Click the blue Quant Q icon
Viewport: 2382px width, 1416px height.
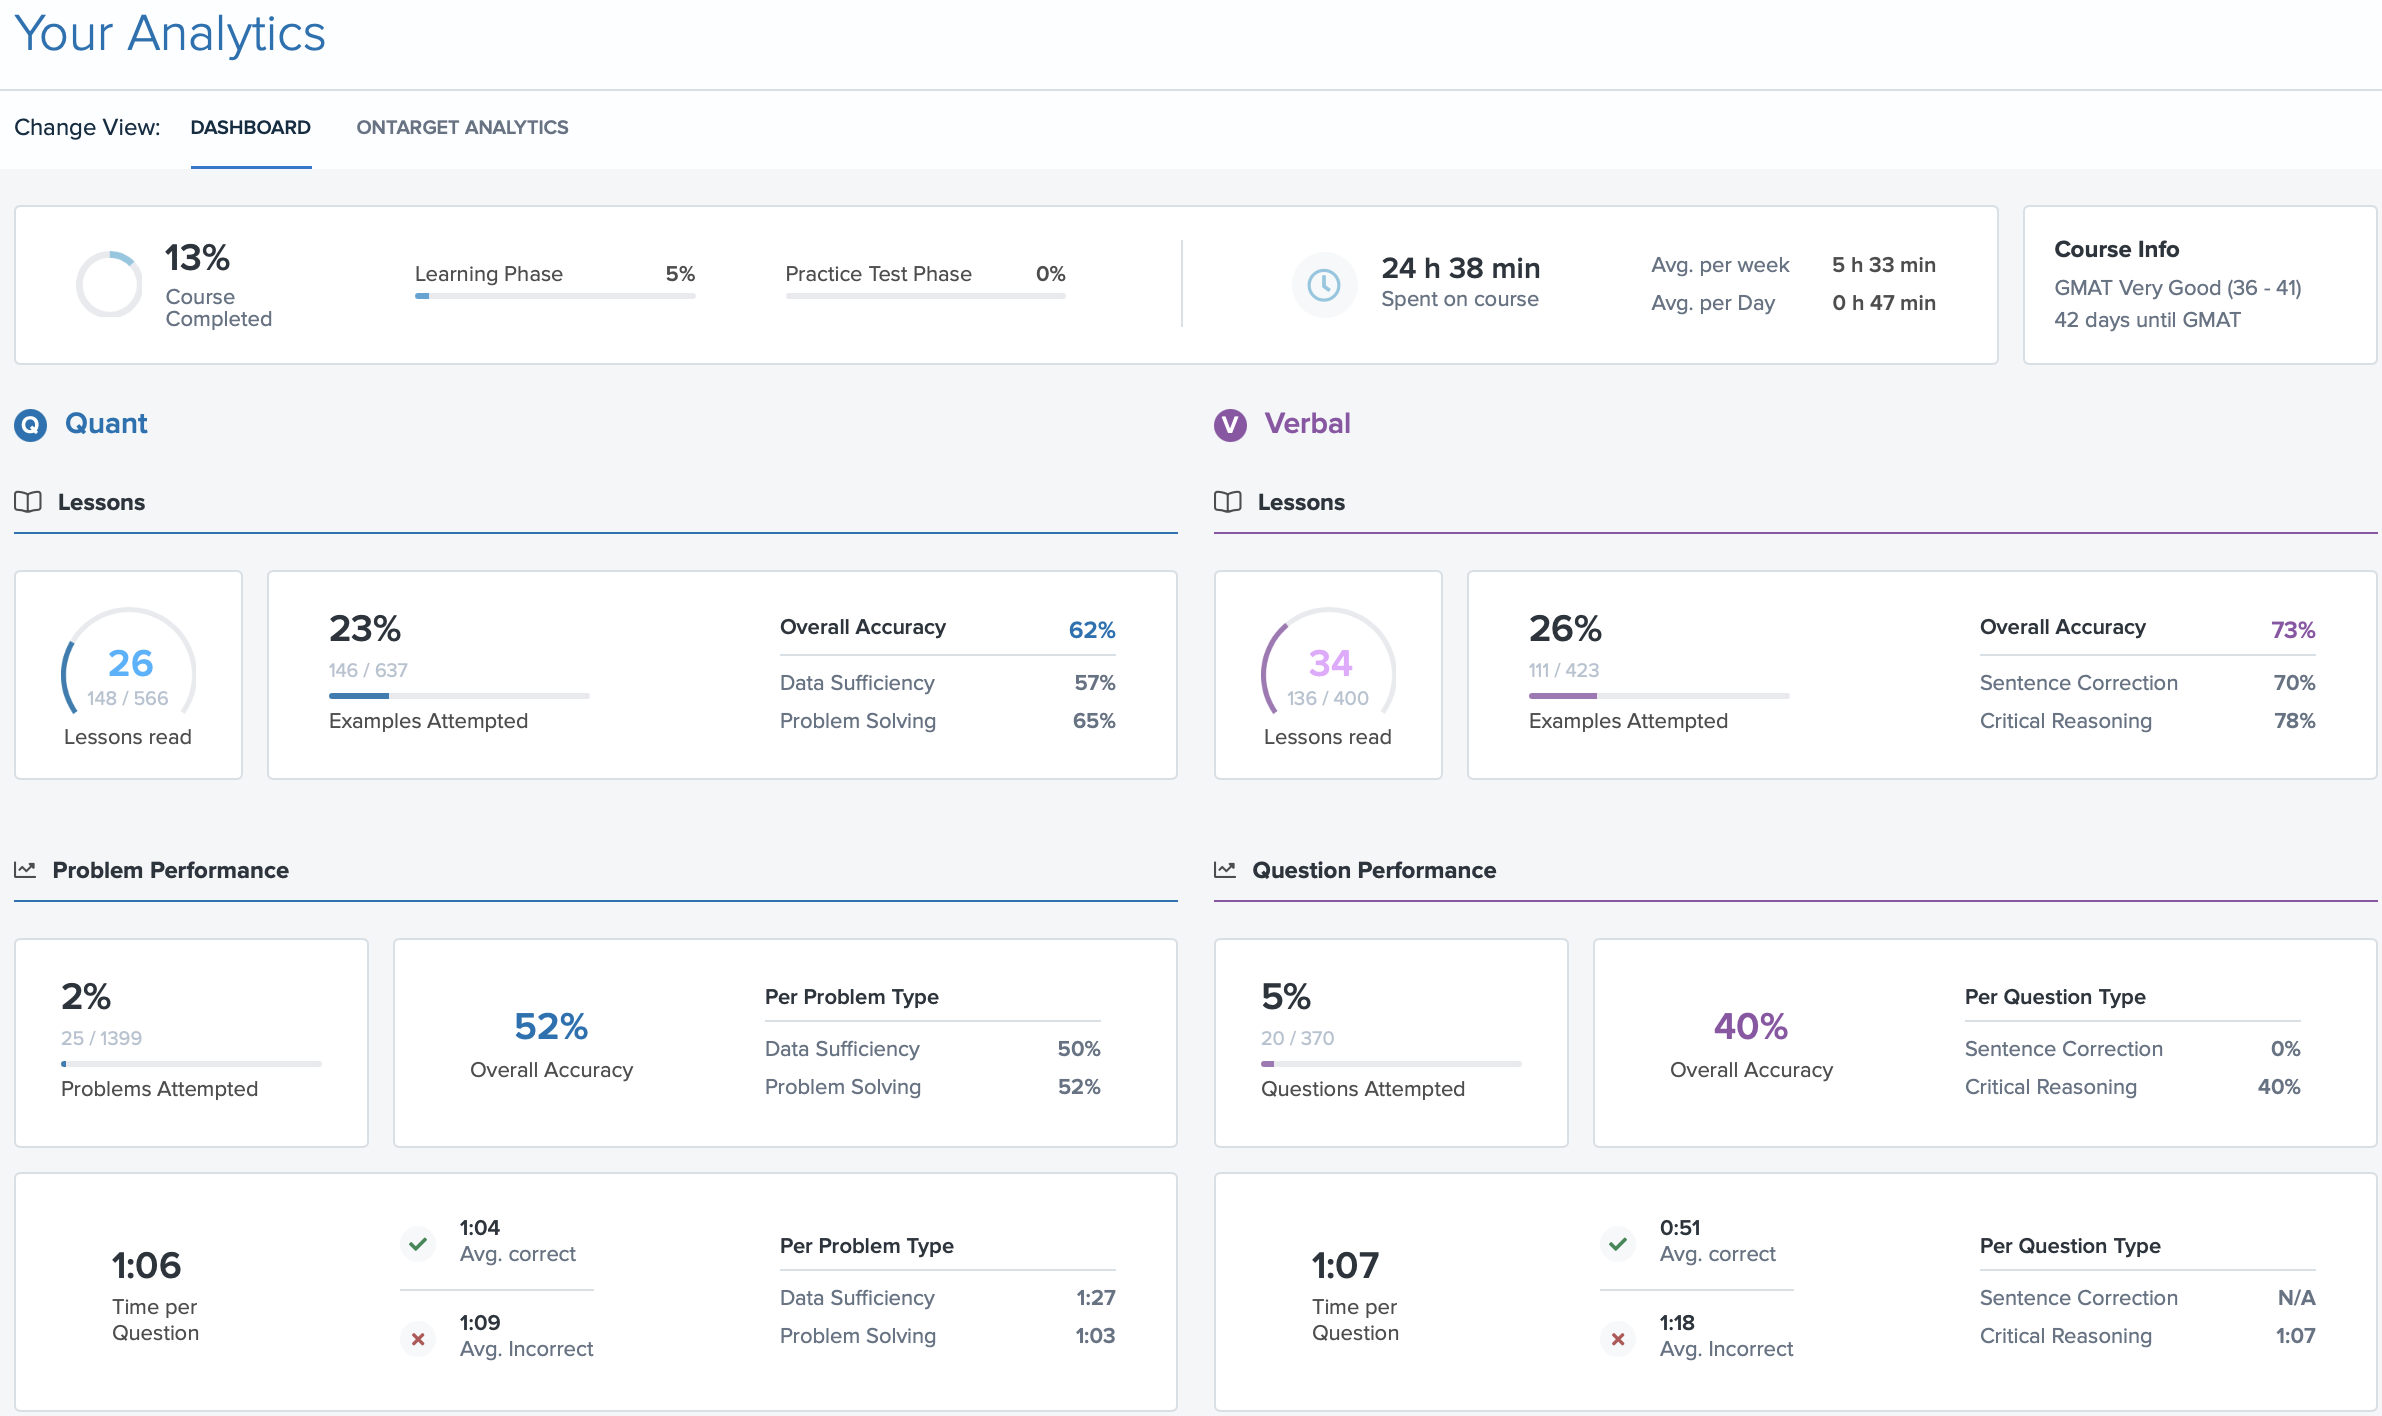click(x=30, y=425)
